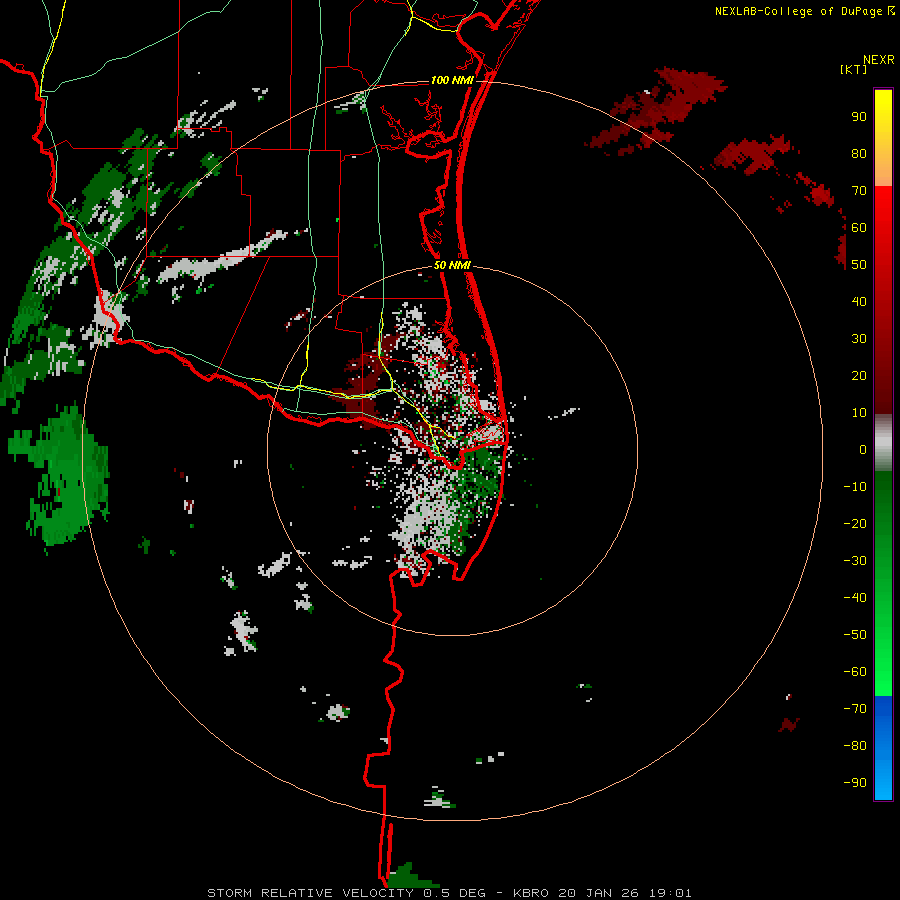Click the -40 value on velocity scale
This screenshot has width=900, height=900.
[x=855, y=598]
